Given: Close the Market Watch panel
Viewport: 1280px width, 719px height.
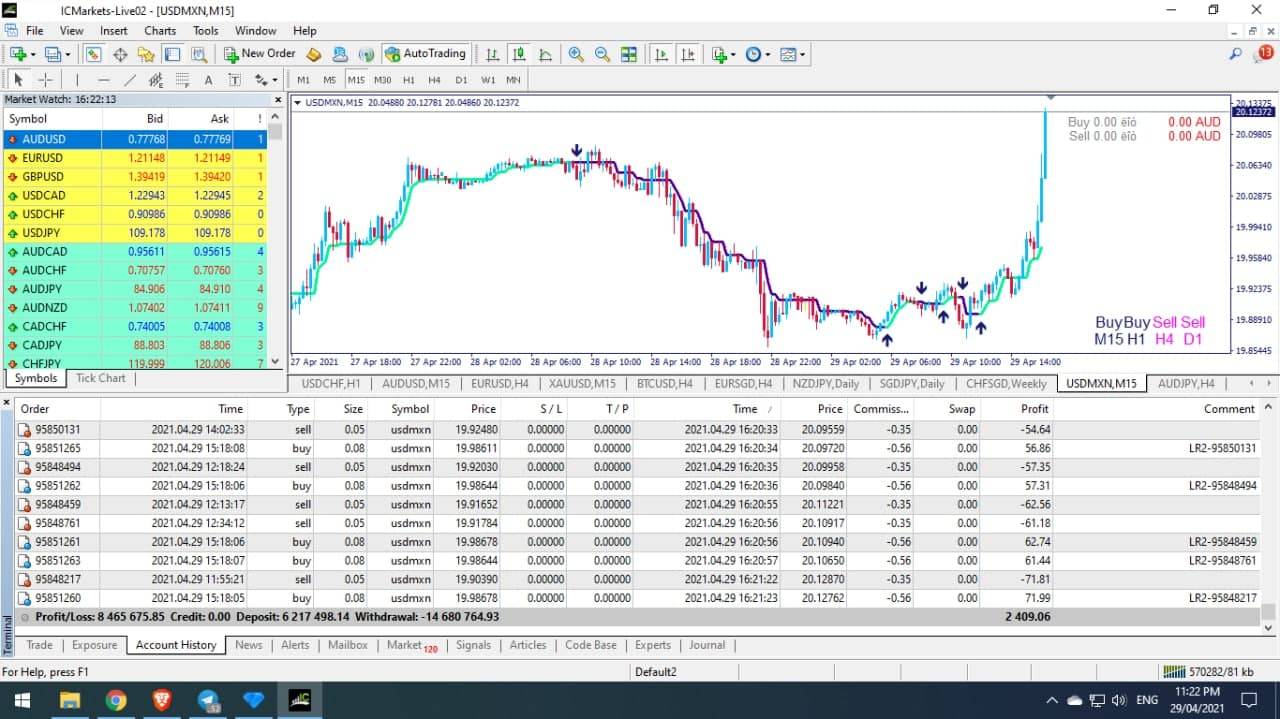Looking at the screenshot, I should click(x=278, y=99).
